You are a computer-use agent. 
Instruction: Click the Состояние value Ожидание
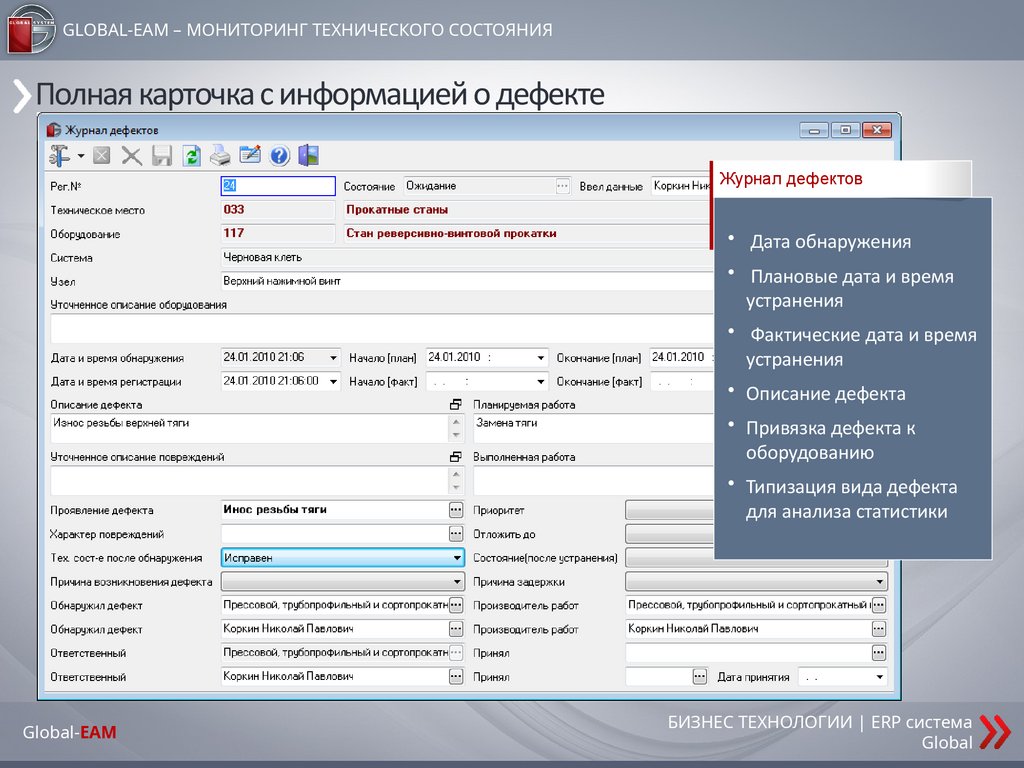click(x=479, y=186)
